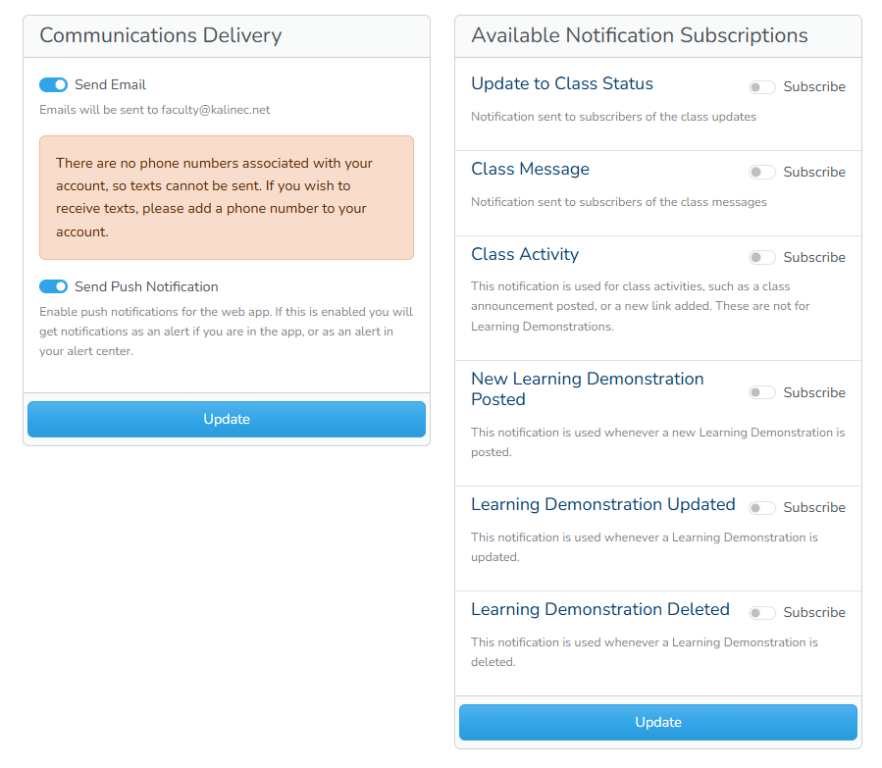Screen dimensions: 882x768
Task: Turn off the Send Push Notification switch
Action: point(53,287)
